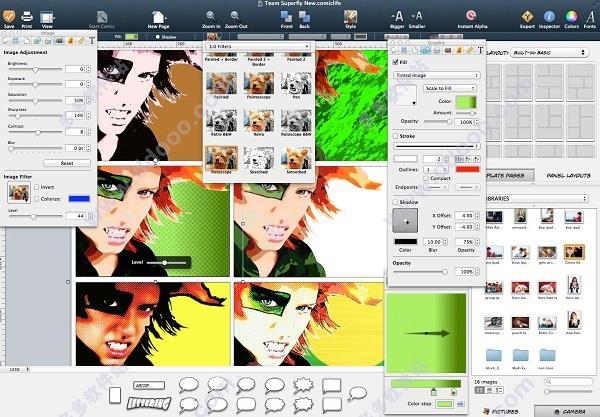The height and width of the screenshot is (417, 600).
Task: Enable the Shadow checkbox in Graphic inspector
Action: [x=395, y=202]
